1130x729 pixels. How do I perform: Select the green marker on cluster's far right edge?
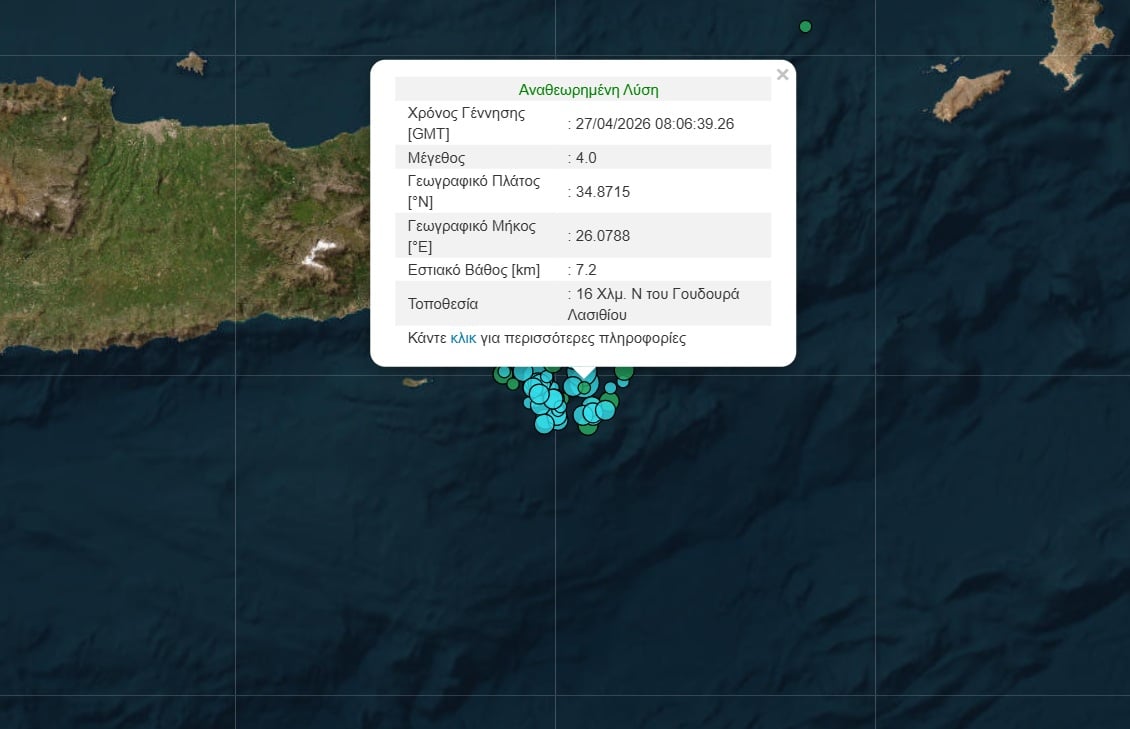pyautogui.click(x=625, y=372)
